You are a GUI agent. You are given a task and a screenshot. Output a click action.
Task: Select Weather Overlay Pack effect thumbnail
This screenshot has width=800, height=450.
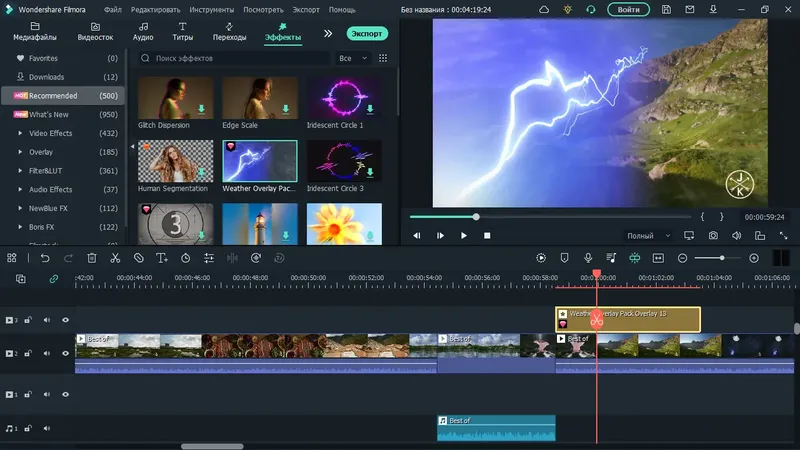[260, 161]
